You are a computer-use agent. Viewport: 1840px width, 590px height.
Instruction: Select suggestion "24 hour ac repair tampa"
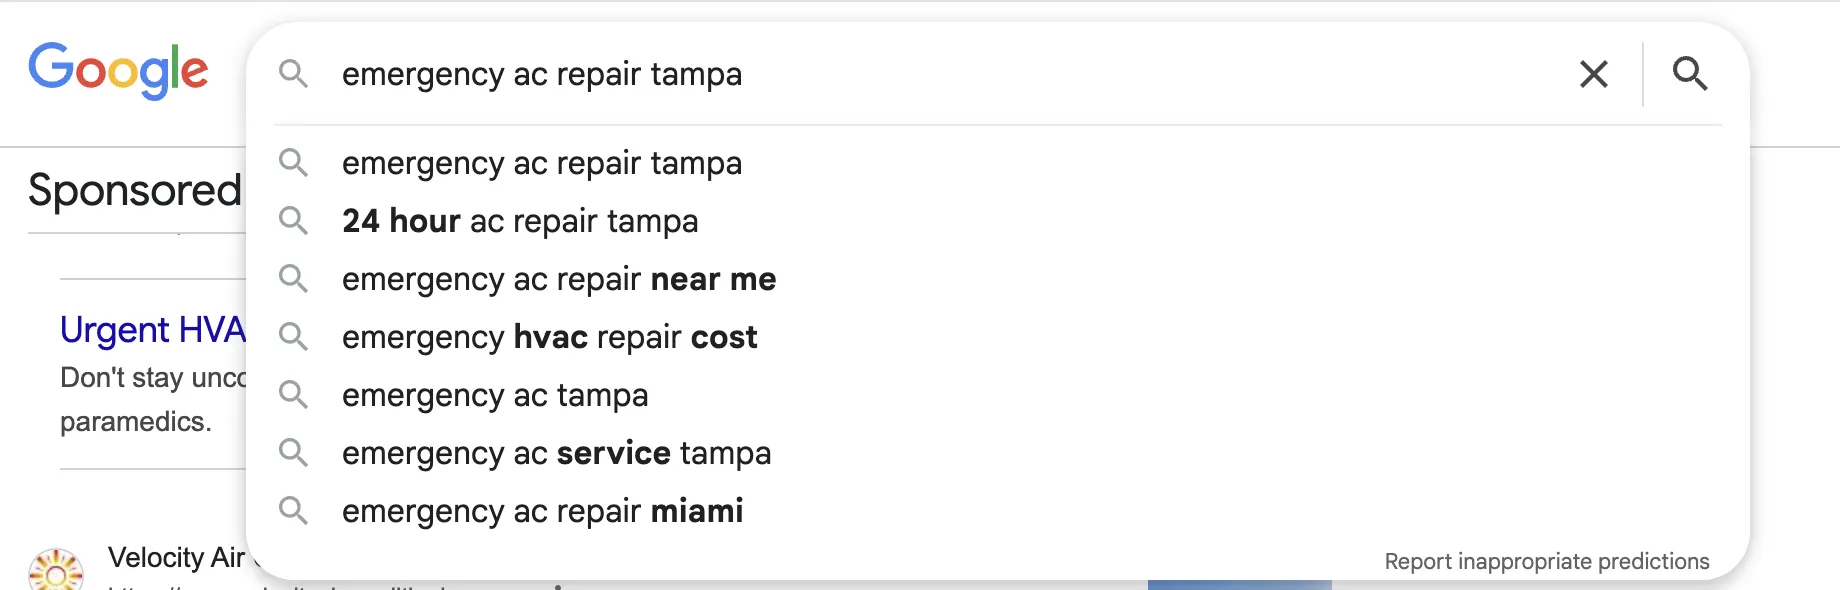click(x=520, y=221)
